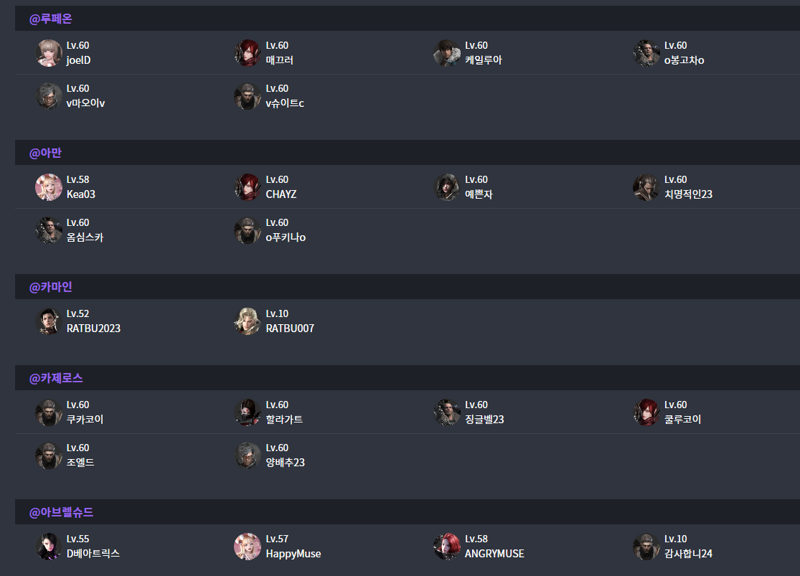Open Kea03 character avatar
Viewport: 800px width, 576px height.
[x=49, y=187]
